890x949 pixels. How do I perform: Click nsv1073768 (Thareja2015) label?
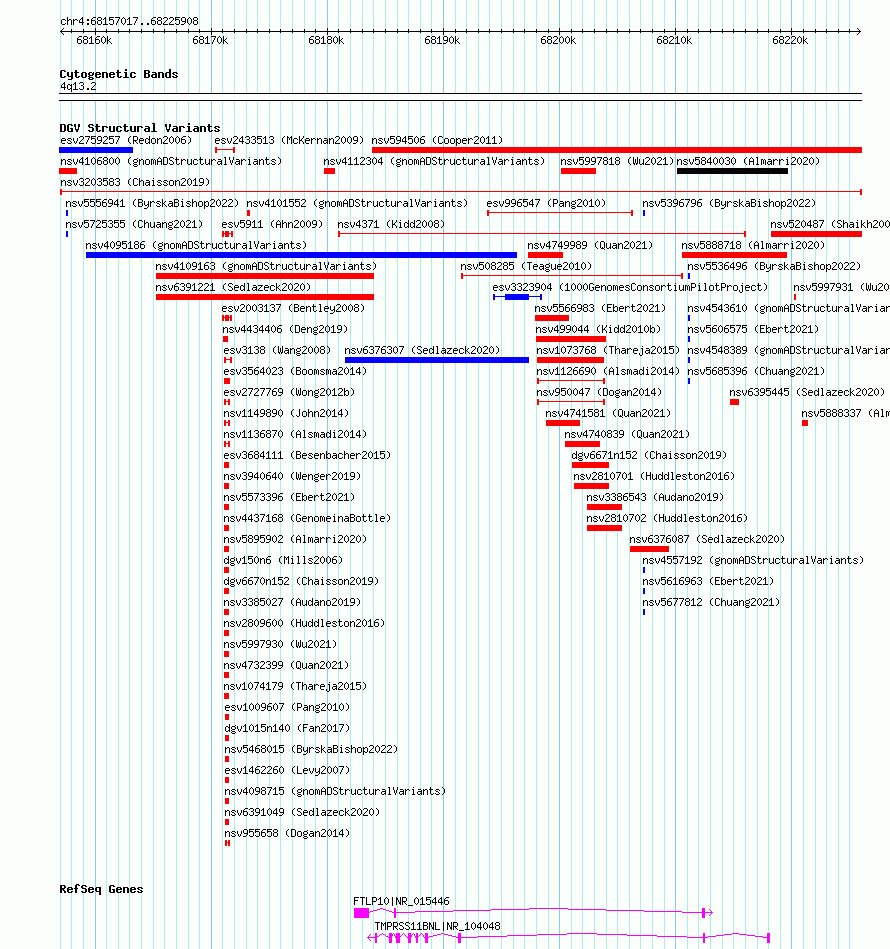pos(608,350)
